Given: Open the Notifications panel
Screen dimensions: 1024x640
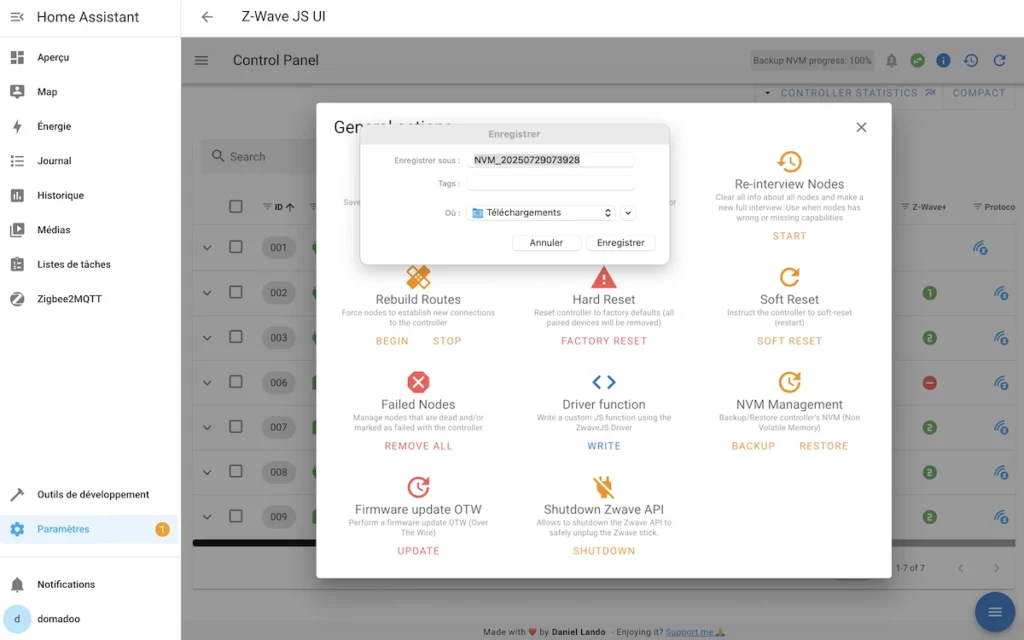Looking at the screenshot, I should 90,584.
